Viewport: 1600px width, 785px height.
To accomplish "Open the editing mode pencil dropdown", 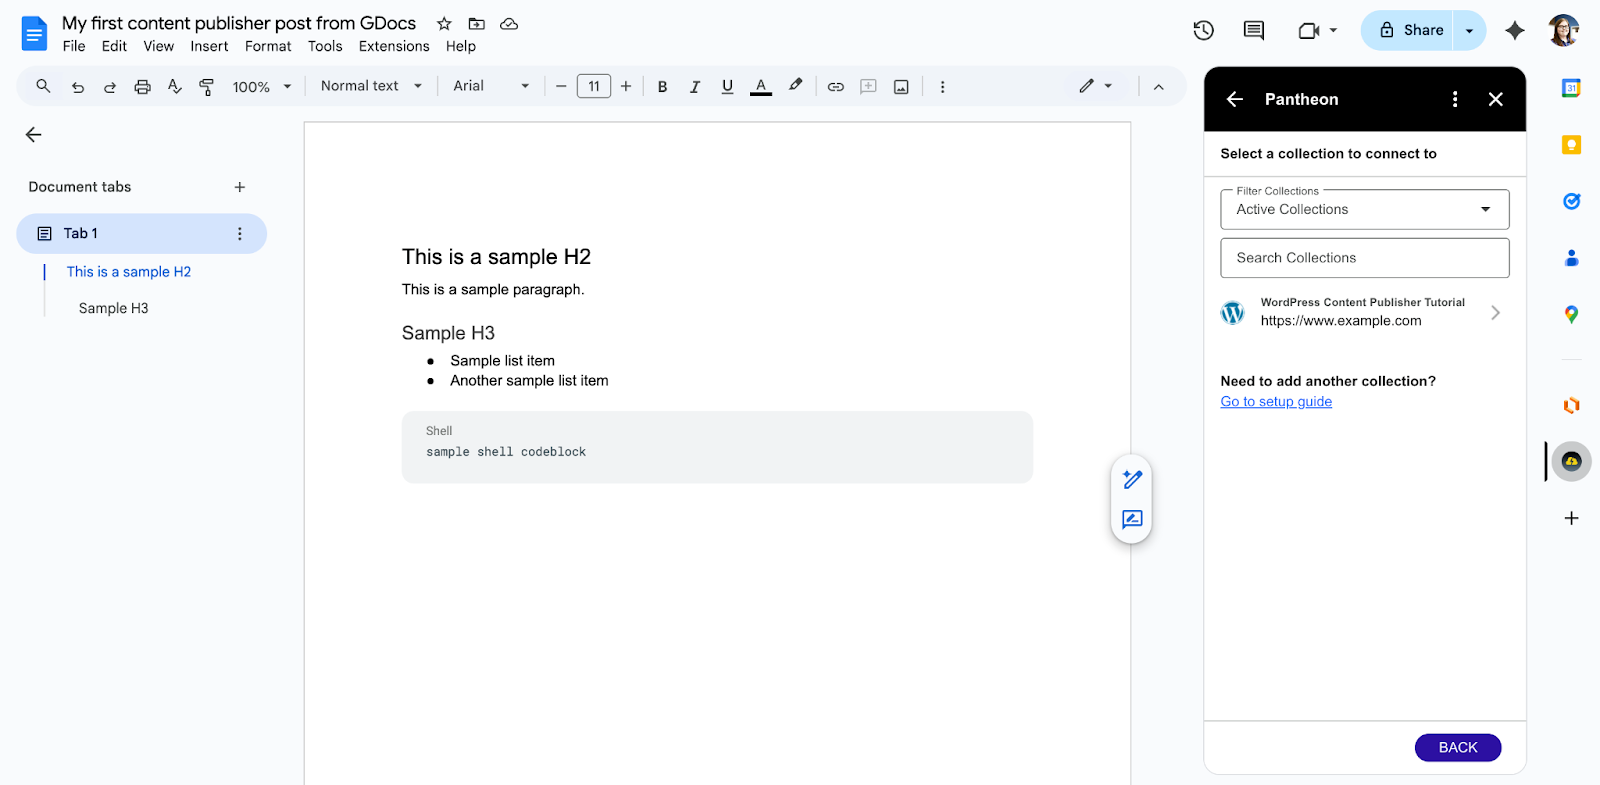I will [x=1096, y=86].
